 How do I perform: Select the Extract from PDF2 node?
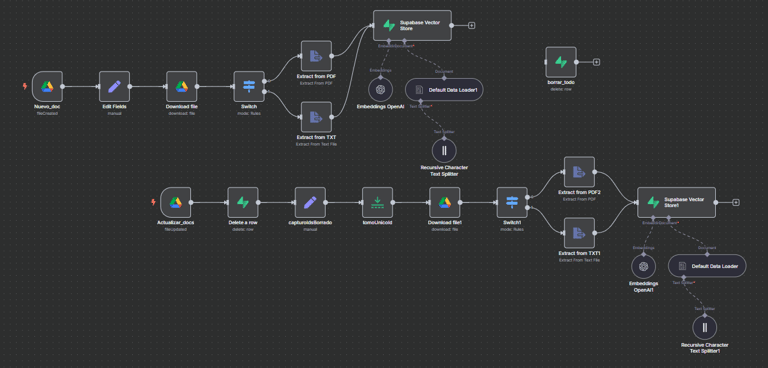(579, 172)
